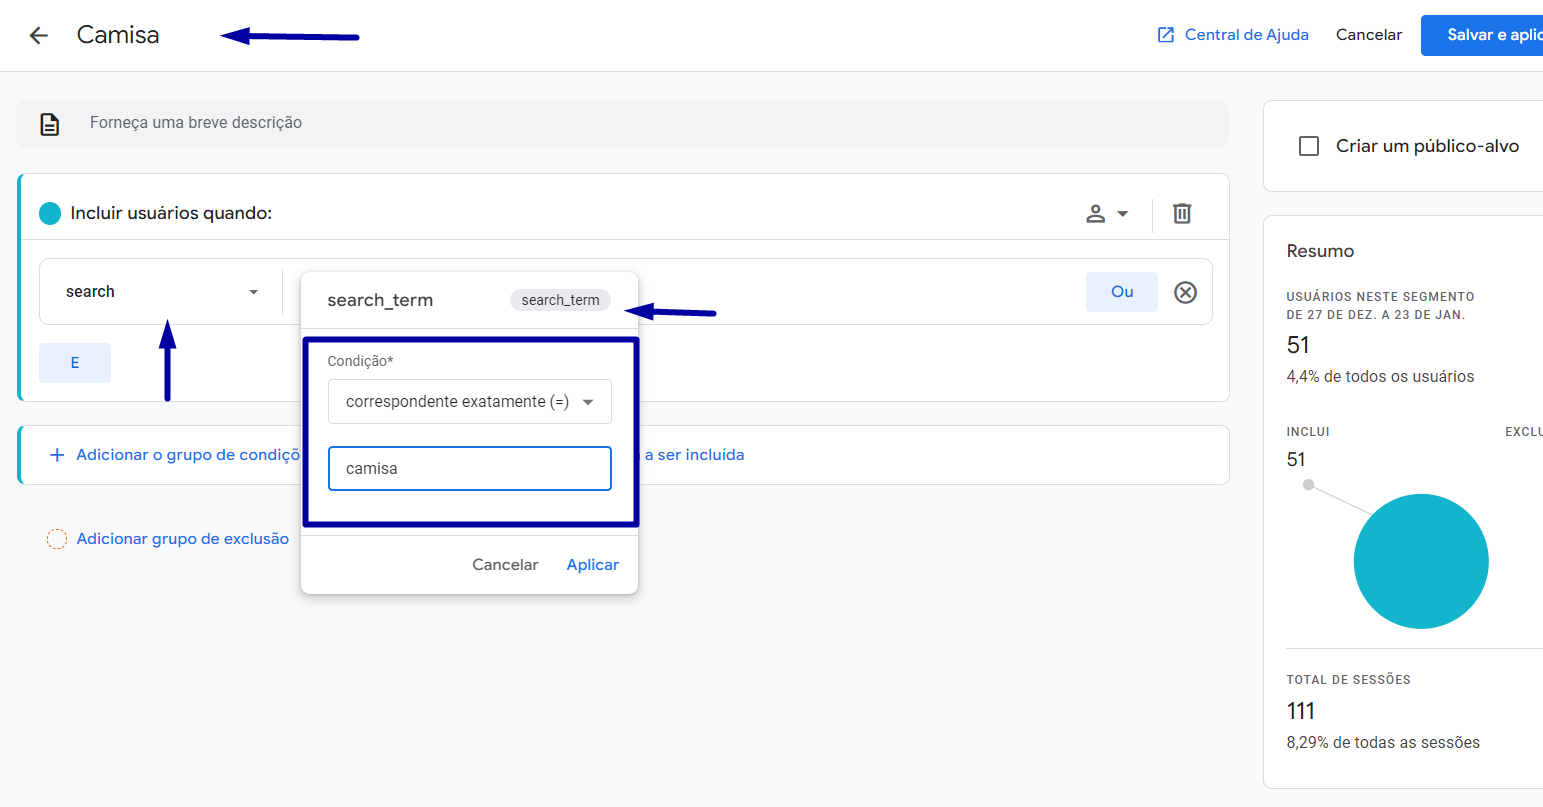Viewport: 1543px width, 807px height.
Task: Click Aplicar in the condition popup
Action: pos(593,565)
